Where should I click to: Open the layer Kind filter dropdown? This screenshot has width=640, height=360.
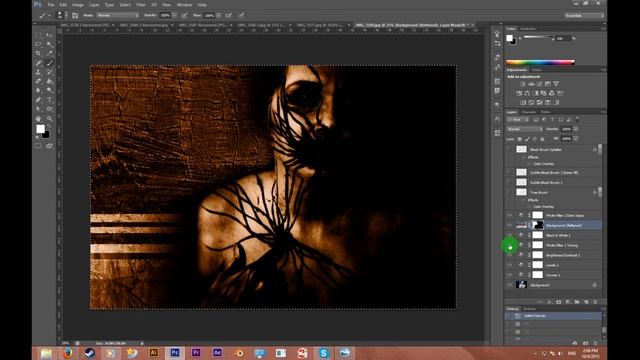[518, 120]
